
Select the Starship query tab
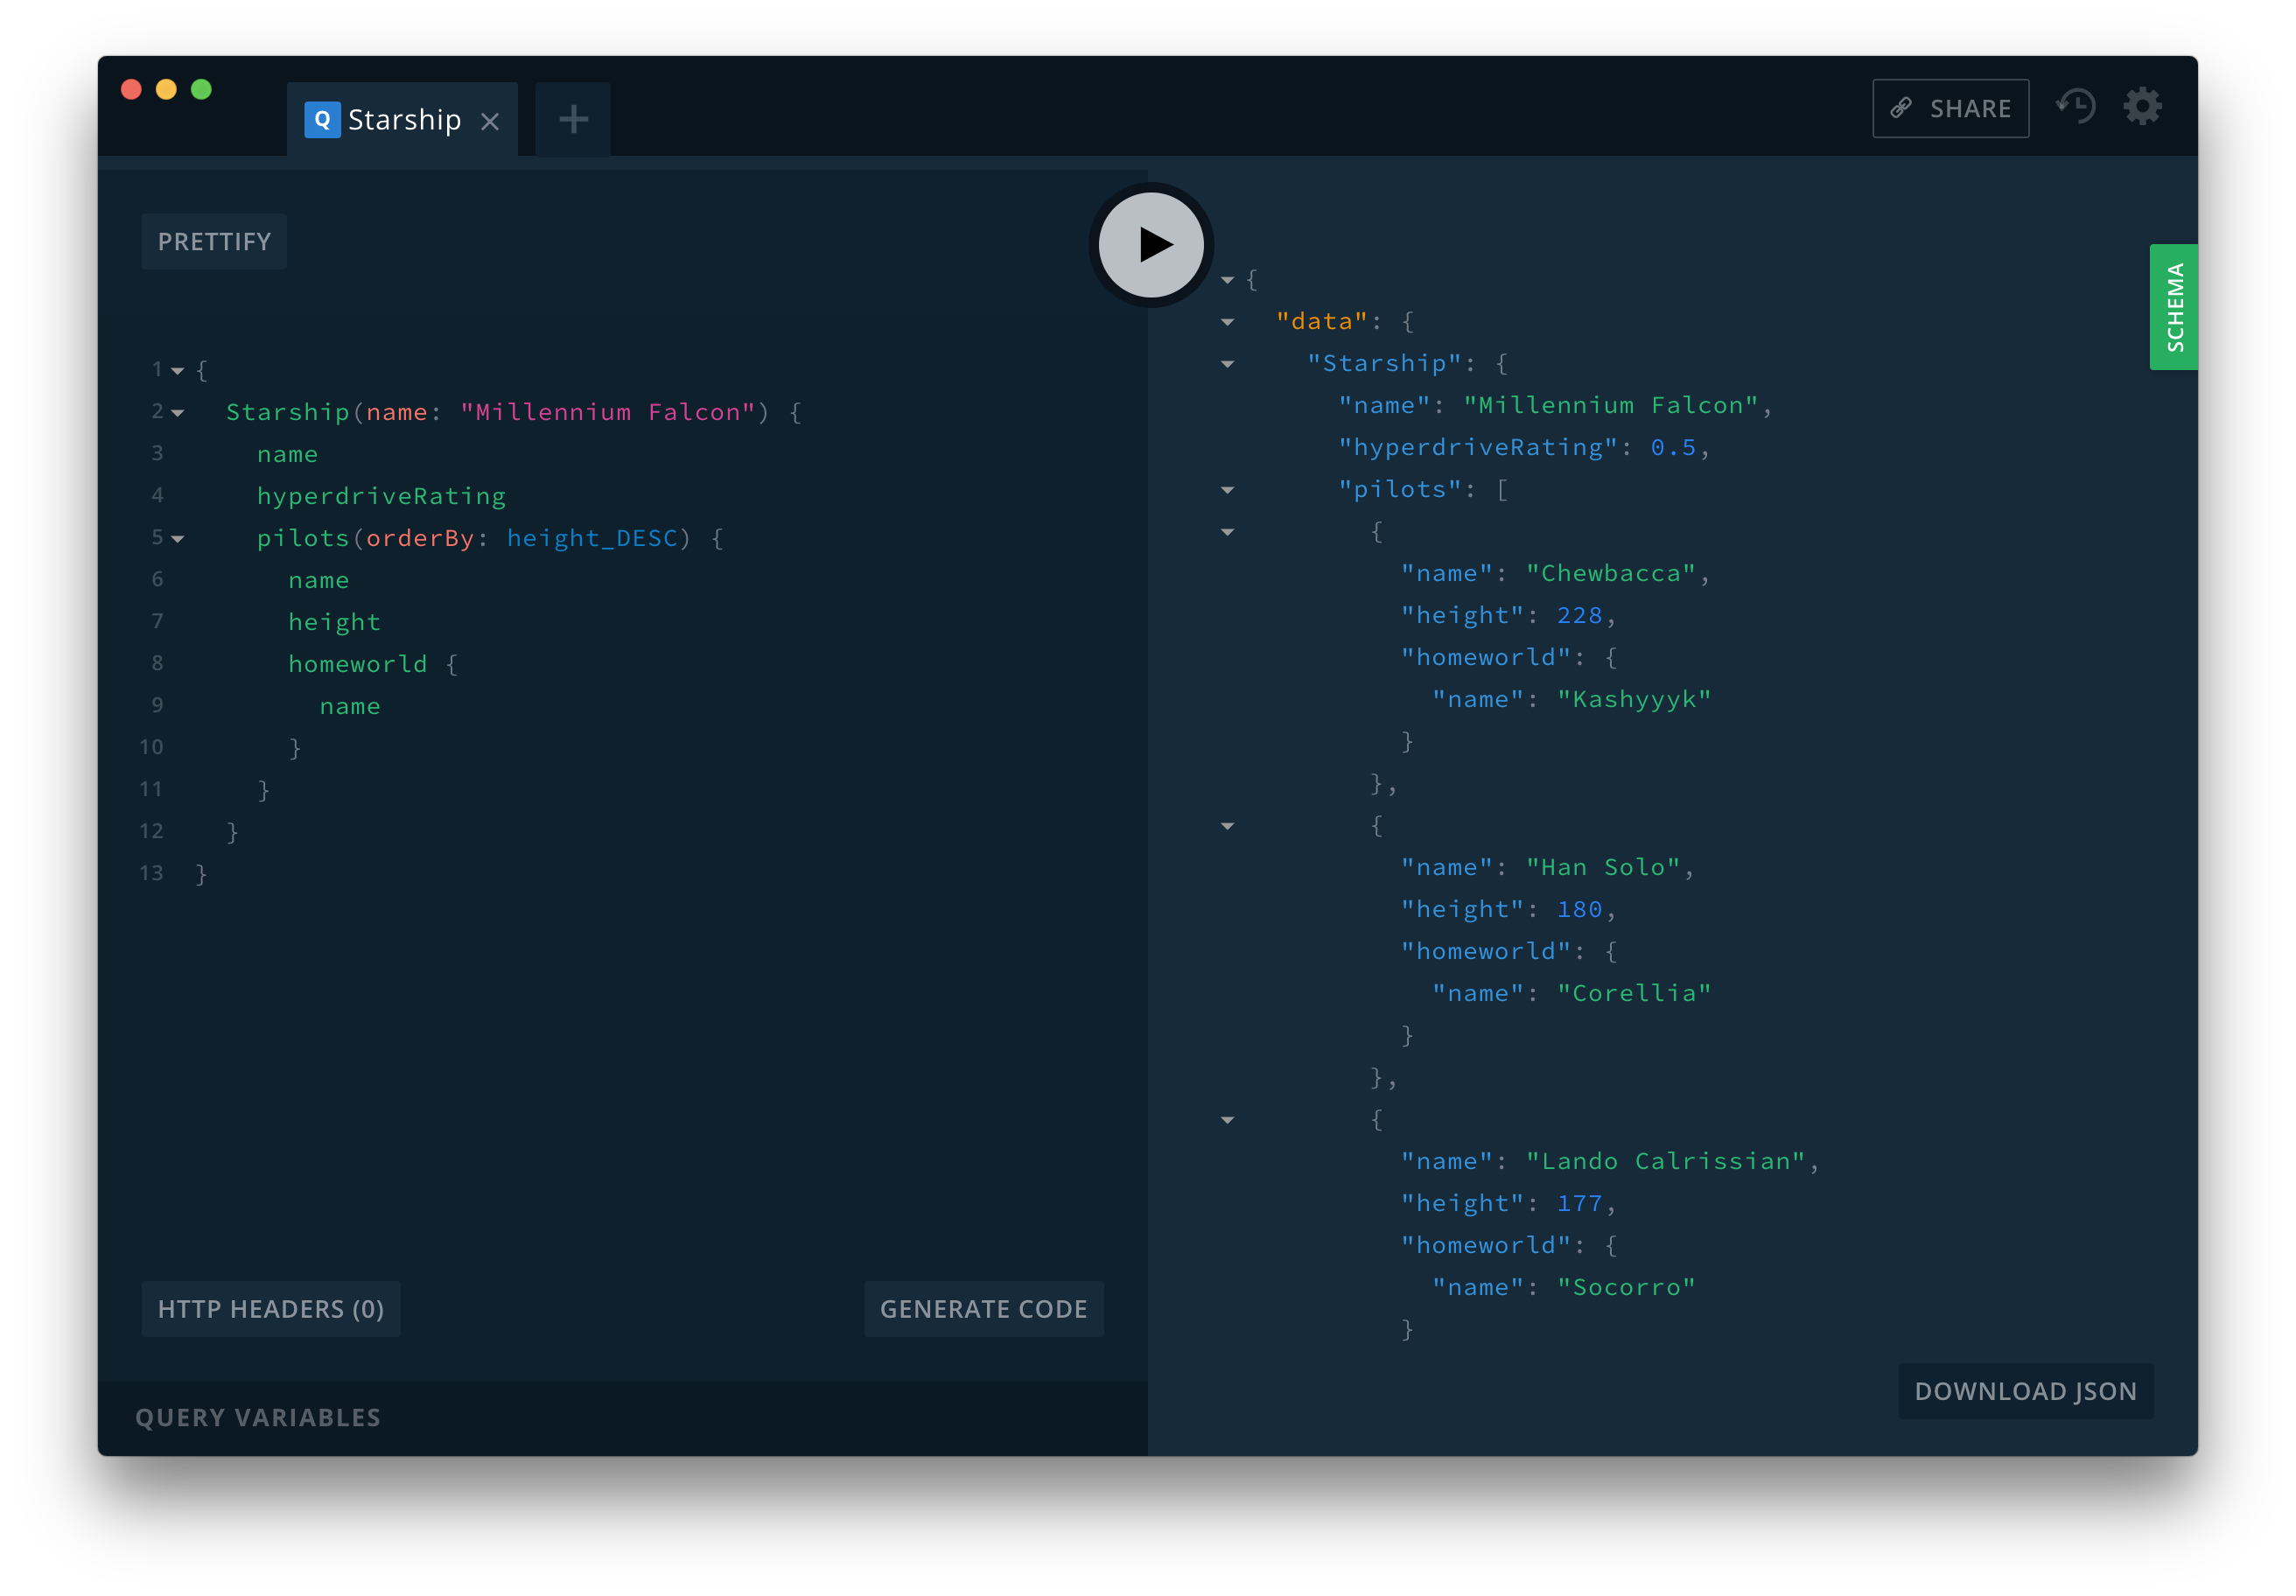coord(404,120)
